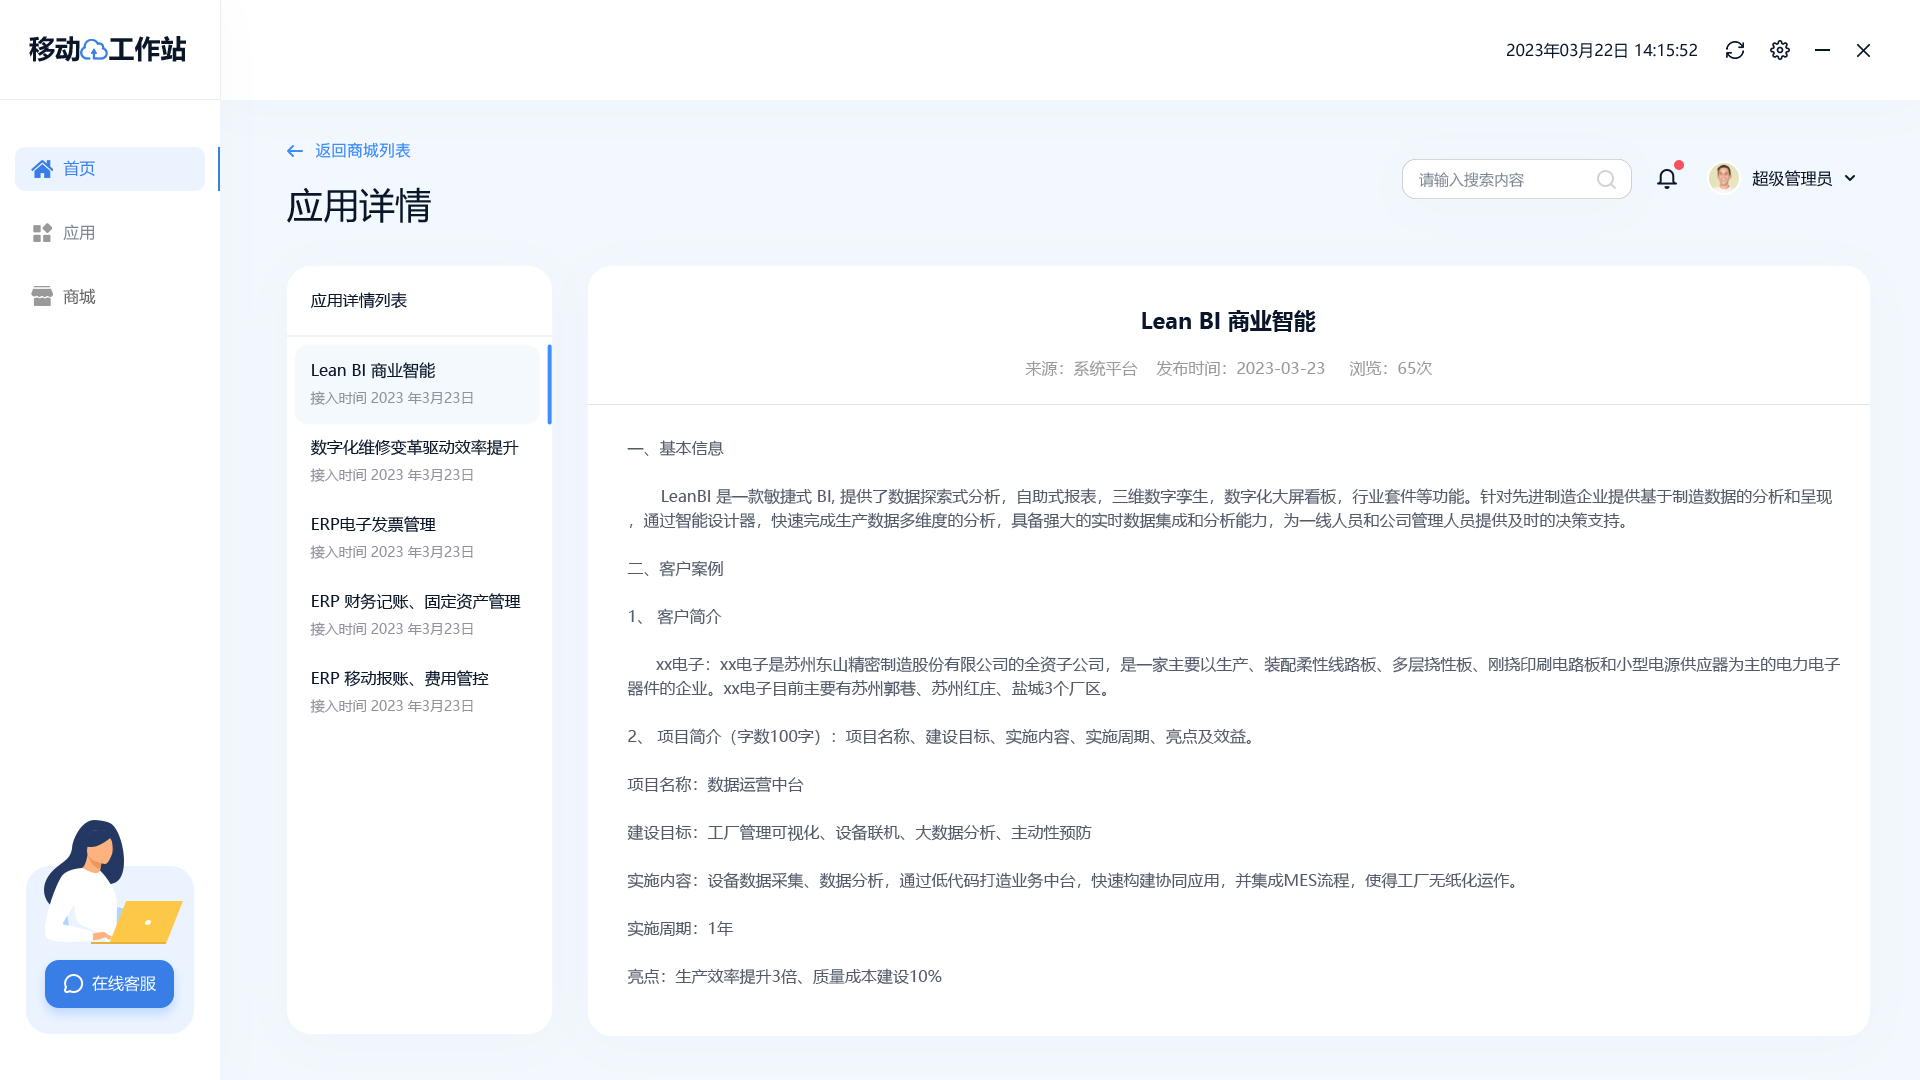Click the 应用详情 page title
Screen dimensions: 1920x1080
click(359, 206)
